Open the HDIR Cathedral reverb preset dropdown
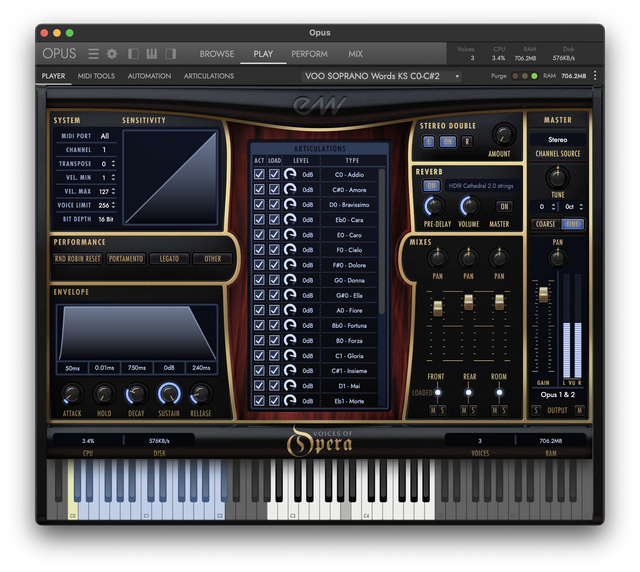 click(481, 186)
